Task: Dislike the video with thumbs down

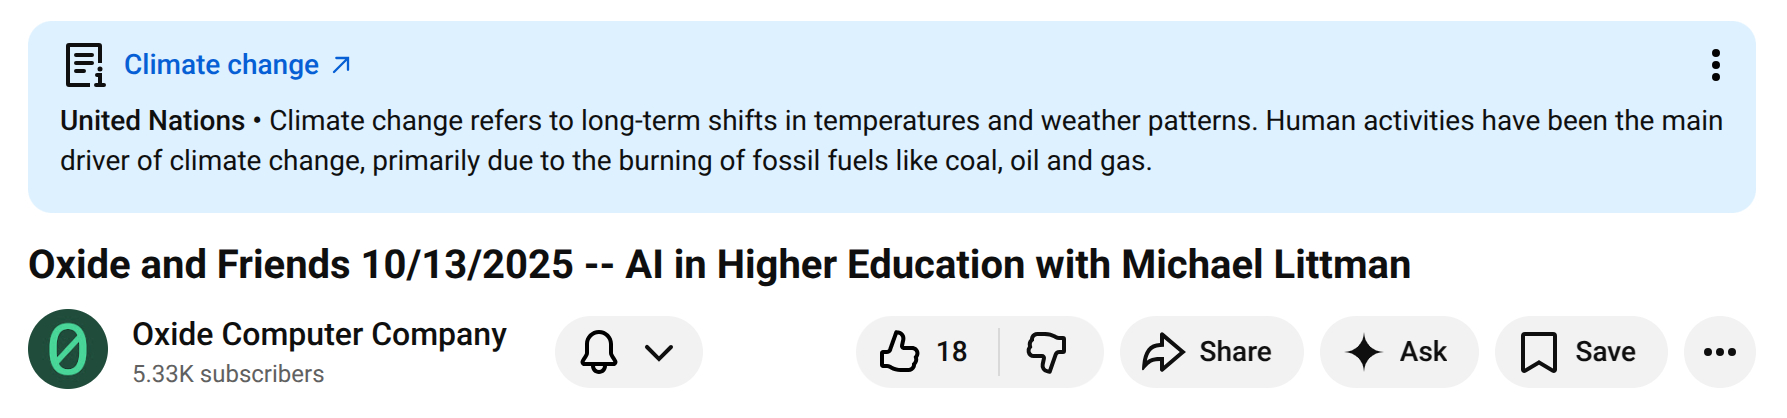Action: (1047, 352)
